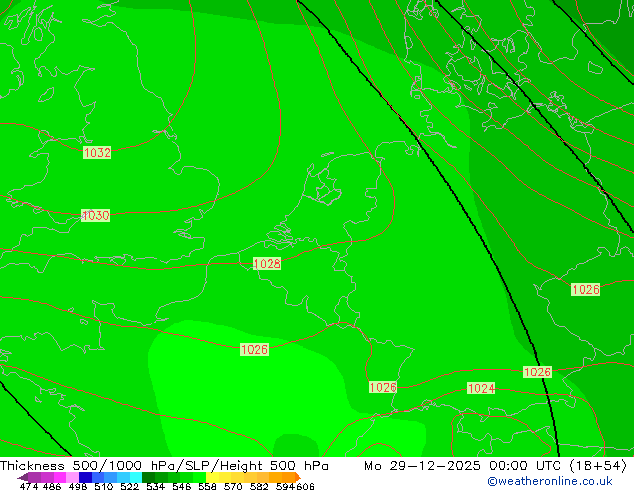
Task: Click the 606 legend value
Action: click(x=305, y=486)
